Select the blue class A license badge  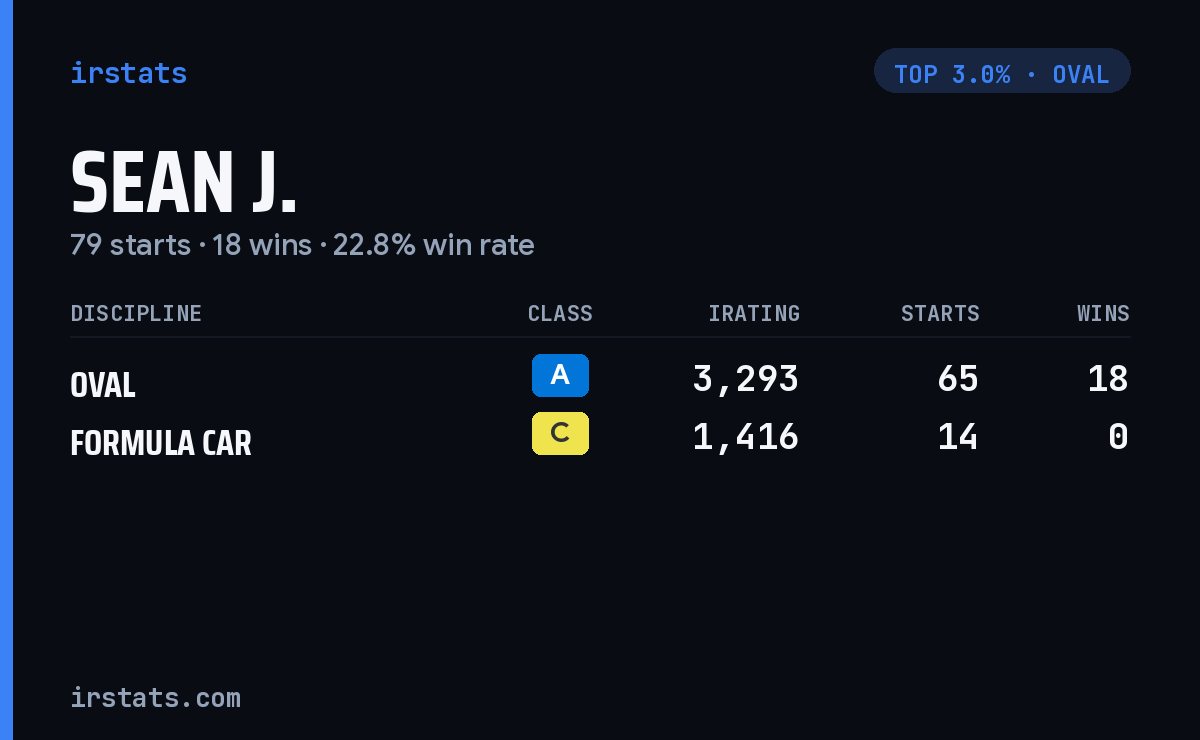pos(560,375)
